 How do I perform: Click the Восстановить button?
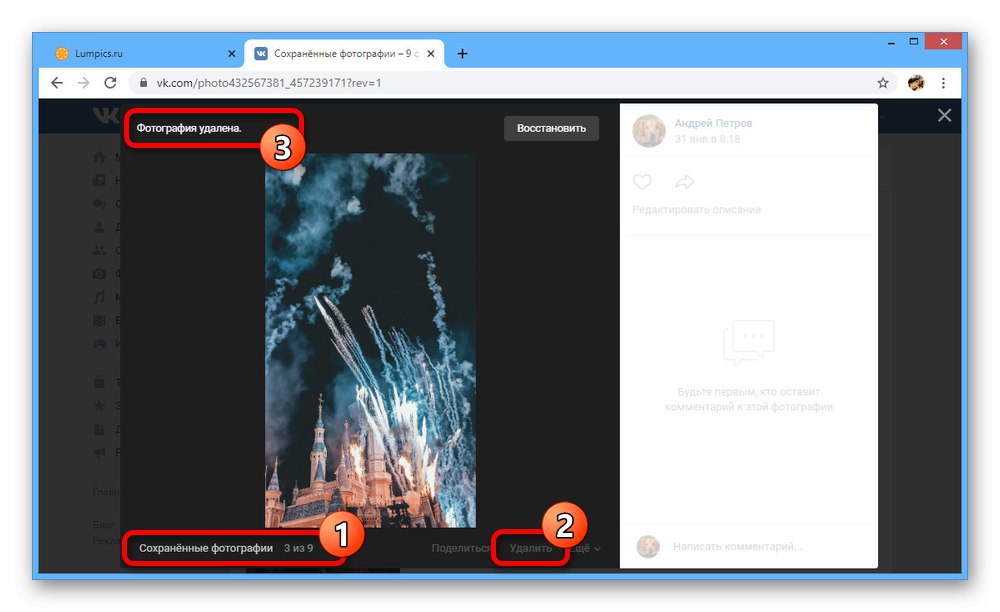(551, 128)
